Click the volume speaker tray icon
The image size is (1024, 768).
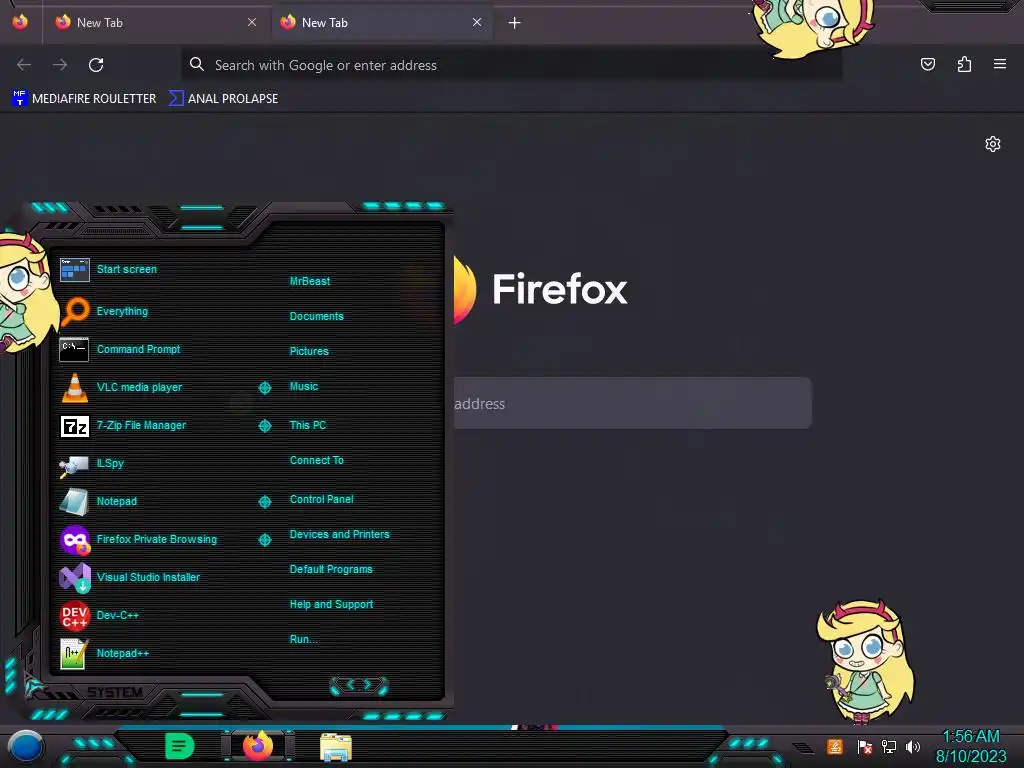[912, 746]
